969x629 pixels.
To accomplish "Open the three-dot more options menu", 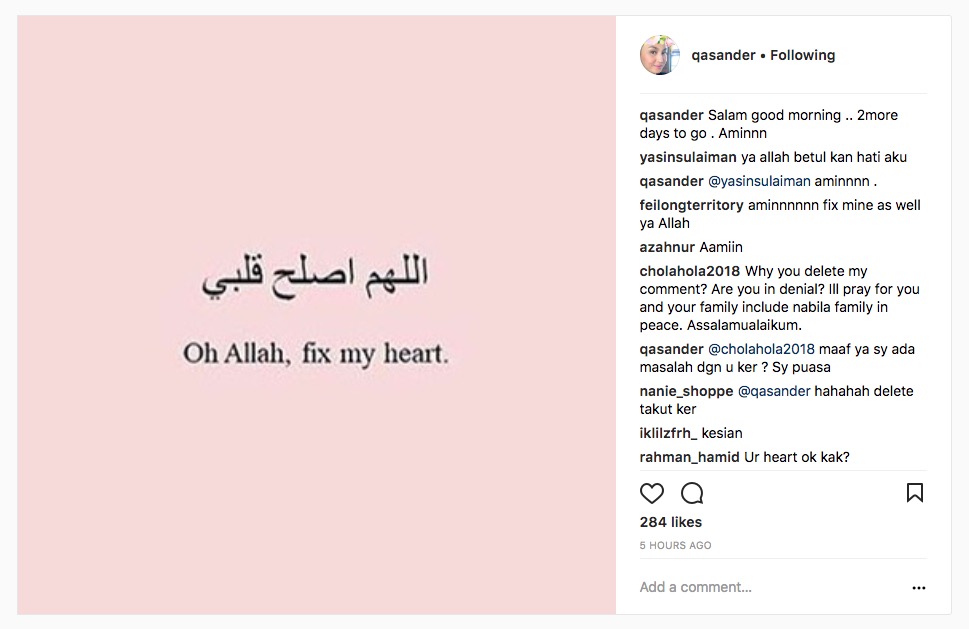I will coord(919,588).
